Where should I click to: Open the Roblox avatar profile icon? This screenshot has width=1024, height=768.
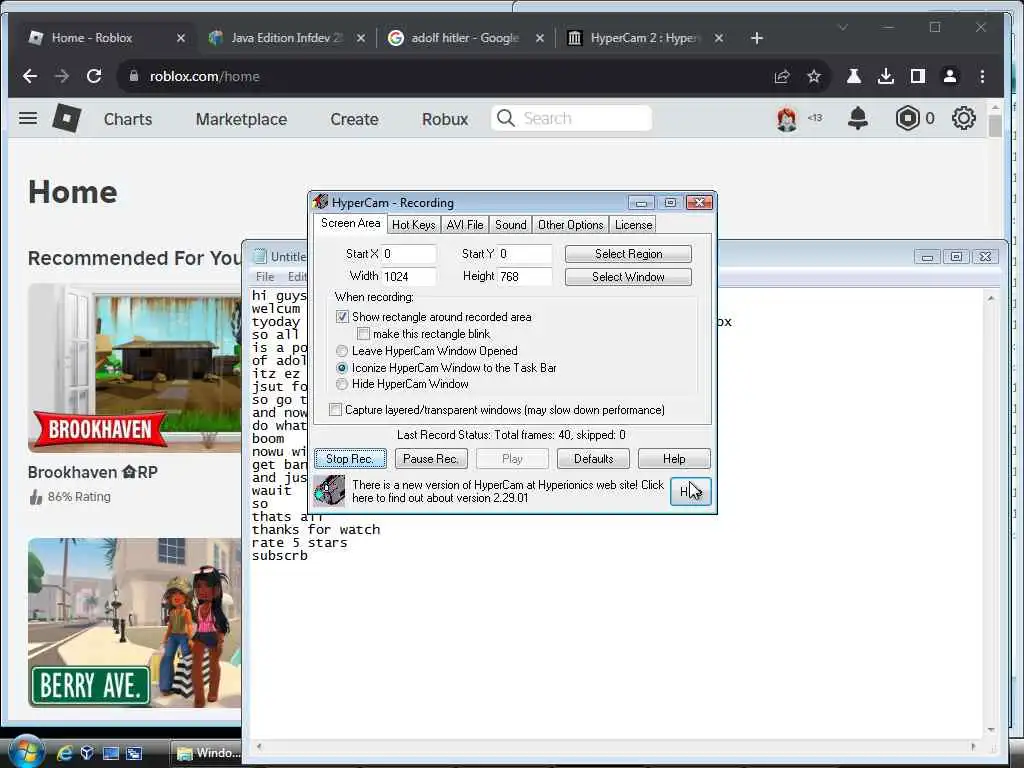point(787,119)
